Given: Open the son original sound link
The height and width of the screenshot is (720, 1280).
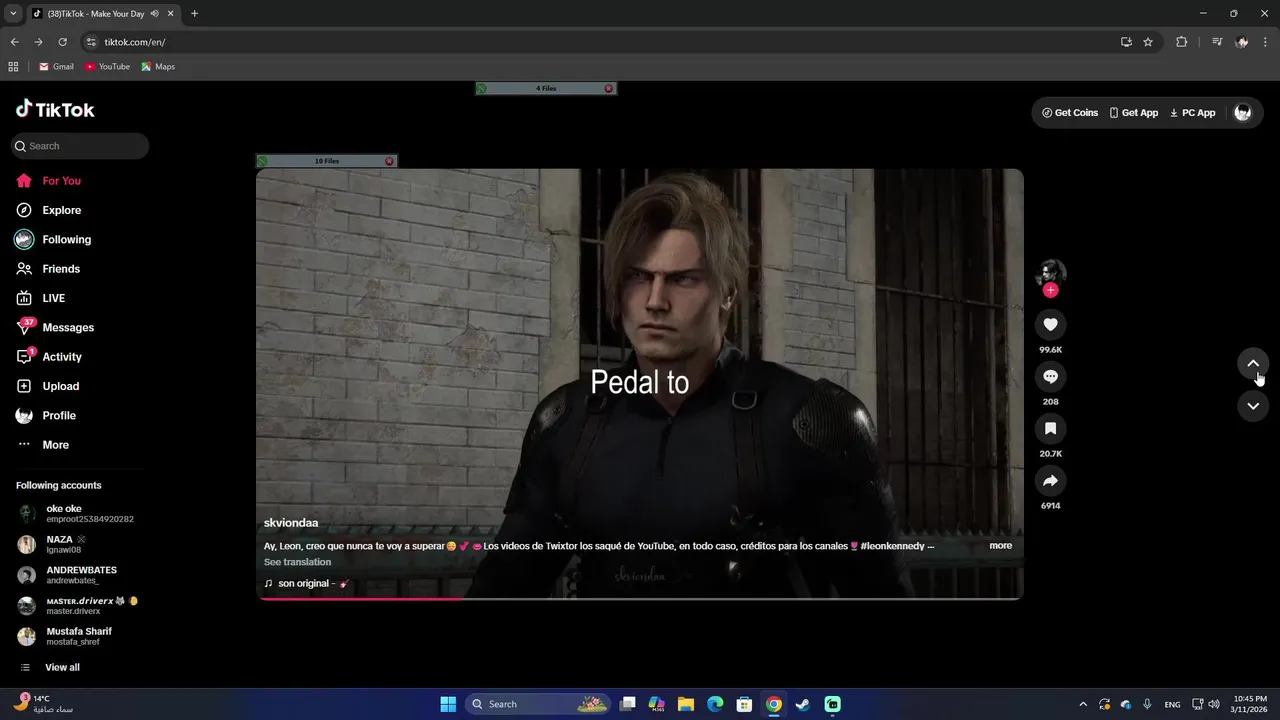Looking at the screenshot, I should 307,583.
